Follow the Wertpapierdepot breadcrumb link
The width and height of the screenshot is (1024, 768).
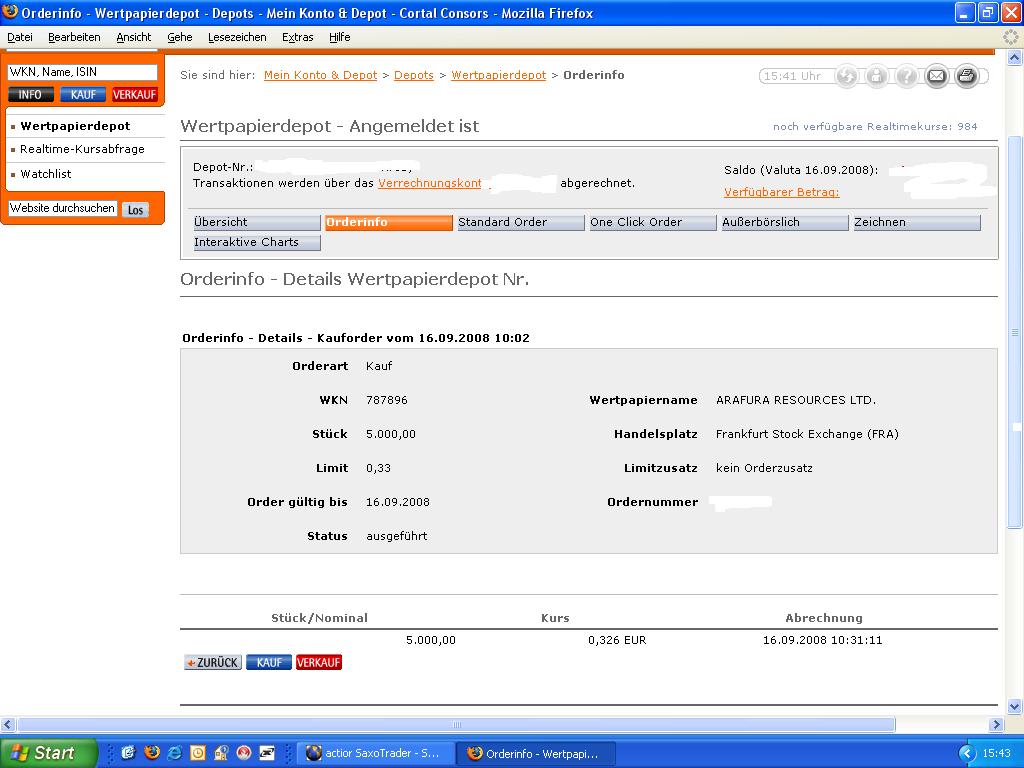tap(498, 75)
